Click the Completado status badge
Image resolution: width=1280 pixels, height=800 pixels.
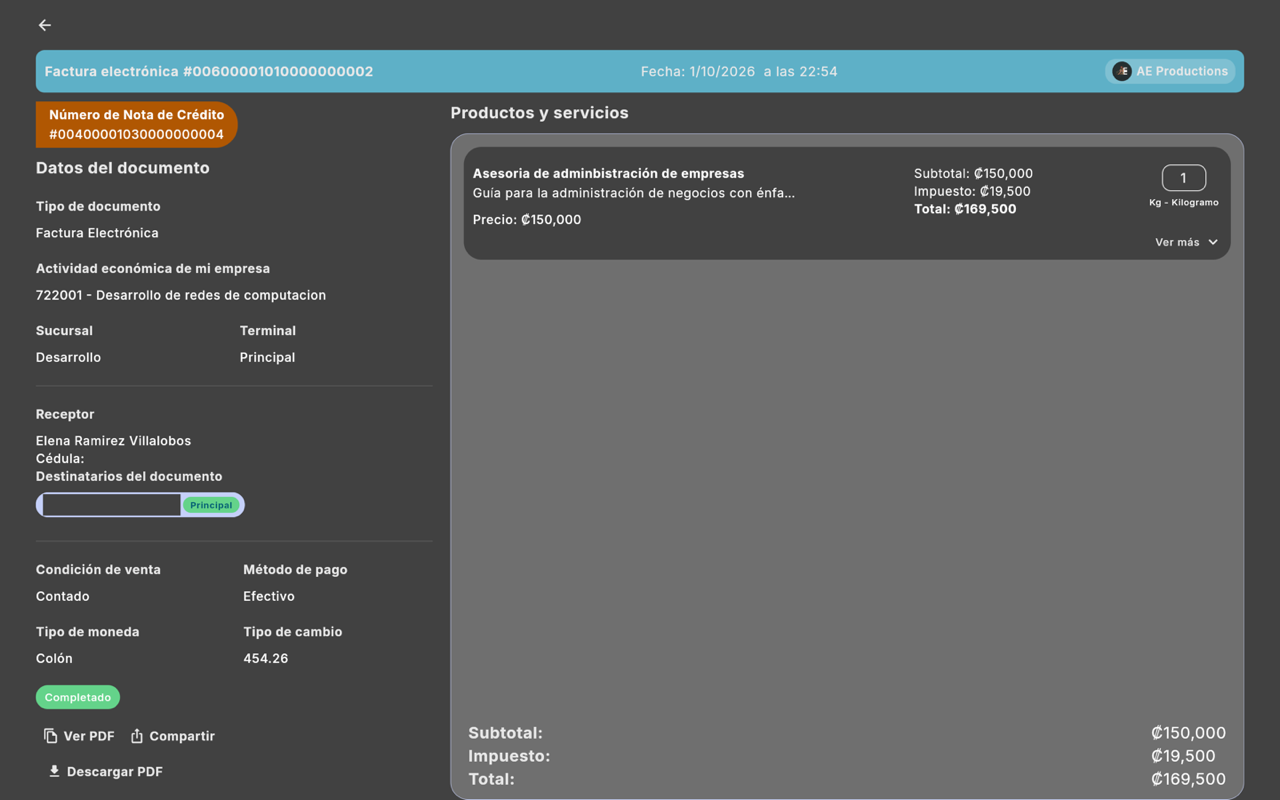click(x=78, y=697)
